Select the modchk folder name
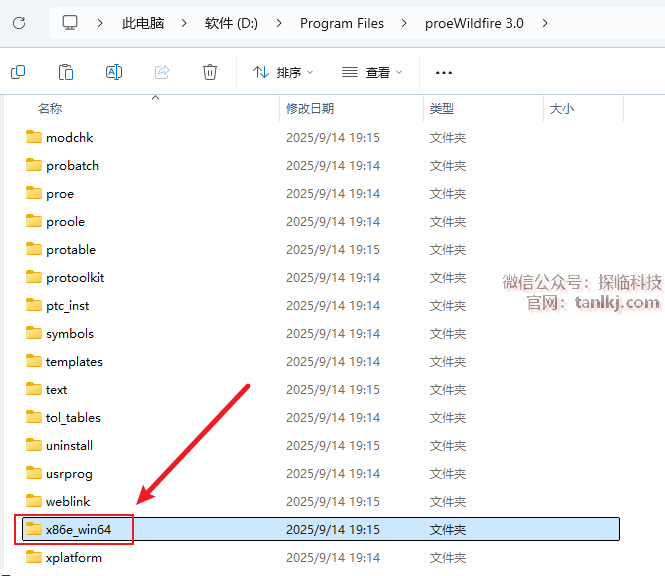This screenshot has height=576, width=665. pyautogui.click(x=70, y=137)
